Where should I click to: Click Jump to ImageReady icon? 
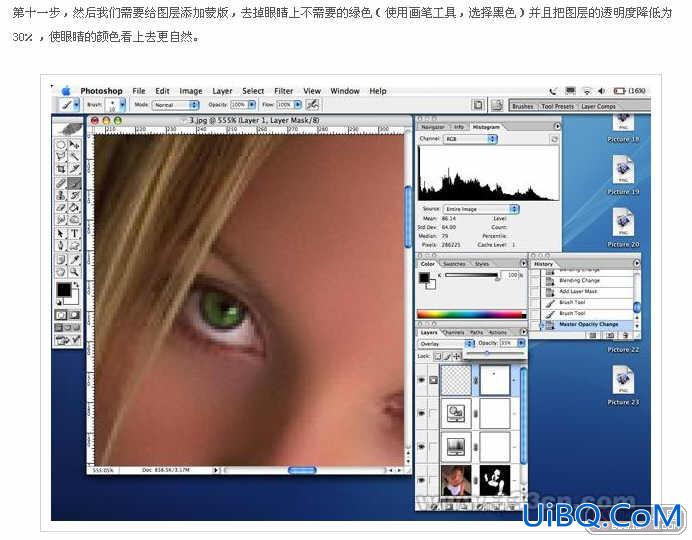(68, 340)
